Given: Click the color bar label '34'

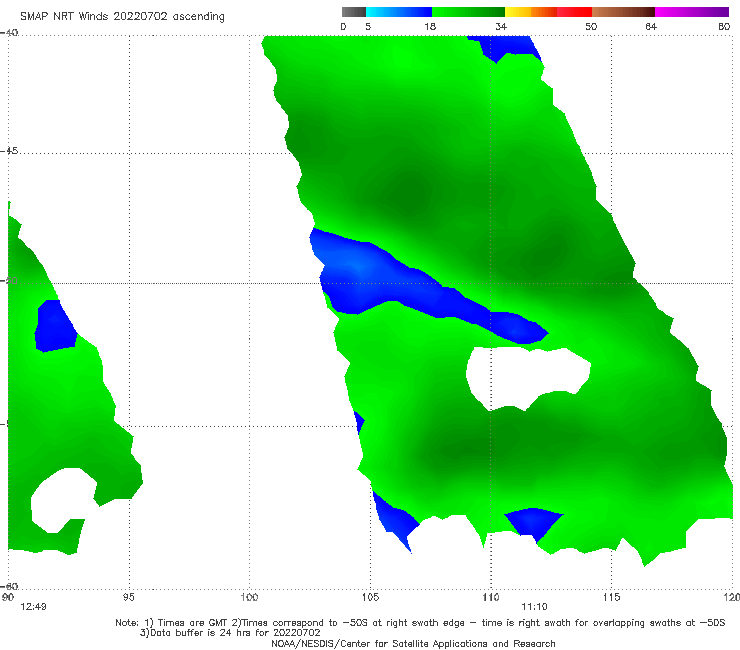Looking at the screenshot, I should 501,26.
